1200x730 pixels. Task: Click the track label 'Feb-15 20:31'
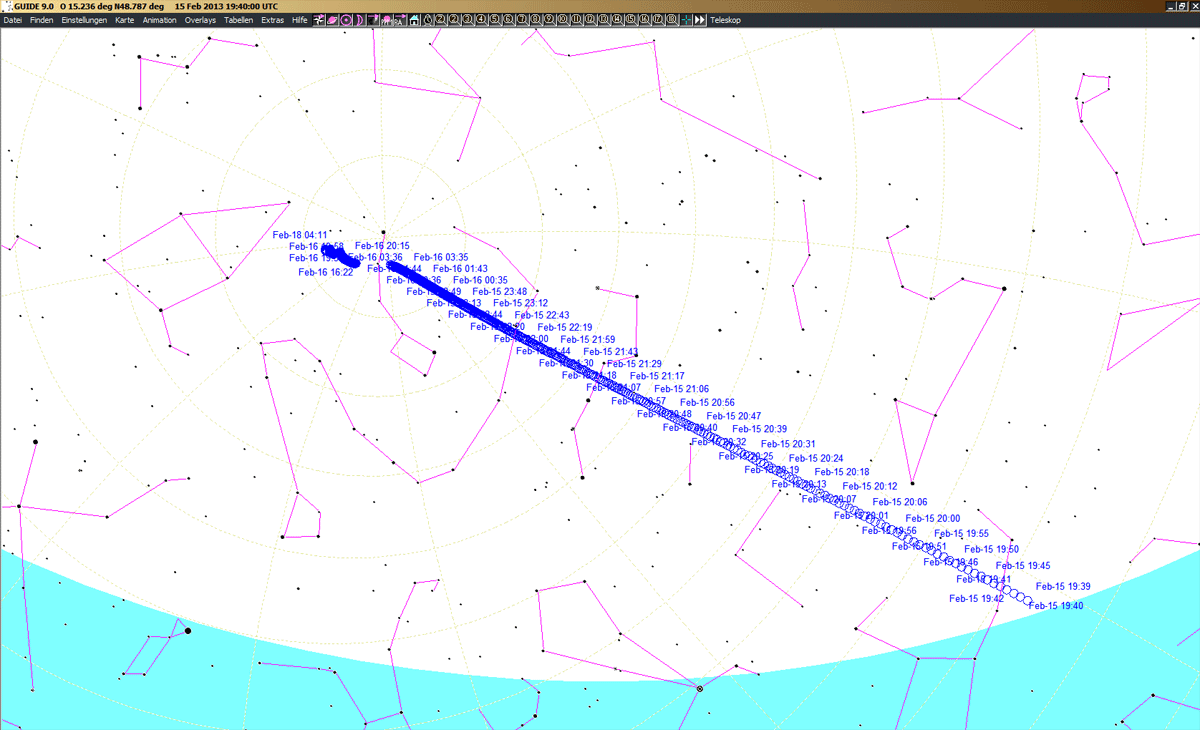pyautogui.click(x=788, y=445)
